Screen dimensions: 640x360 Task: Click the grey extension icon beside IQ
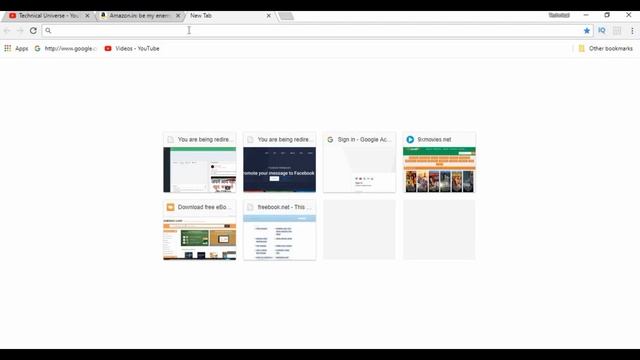coord(617,31)
